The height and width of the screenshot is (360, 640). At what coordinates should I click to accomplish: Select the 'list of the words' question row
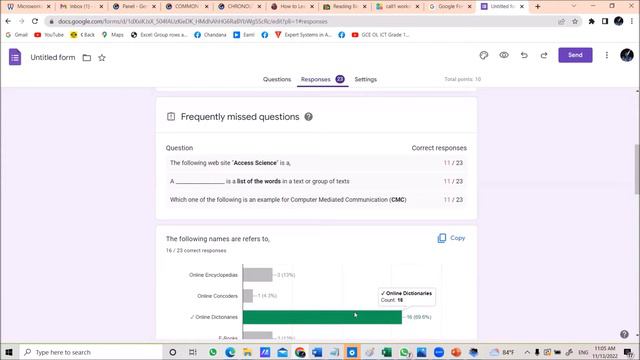[x=316, y=181]
